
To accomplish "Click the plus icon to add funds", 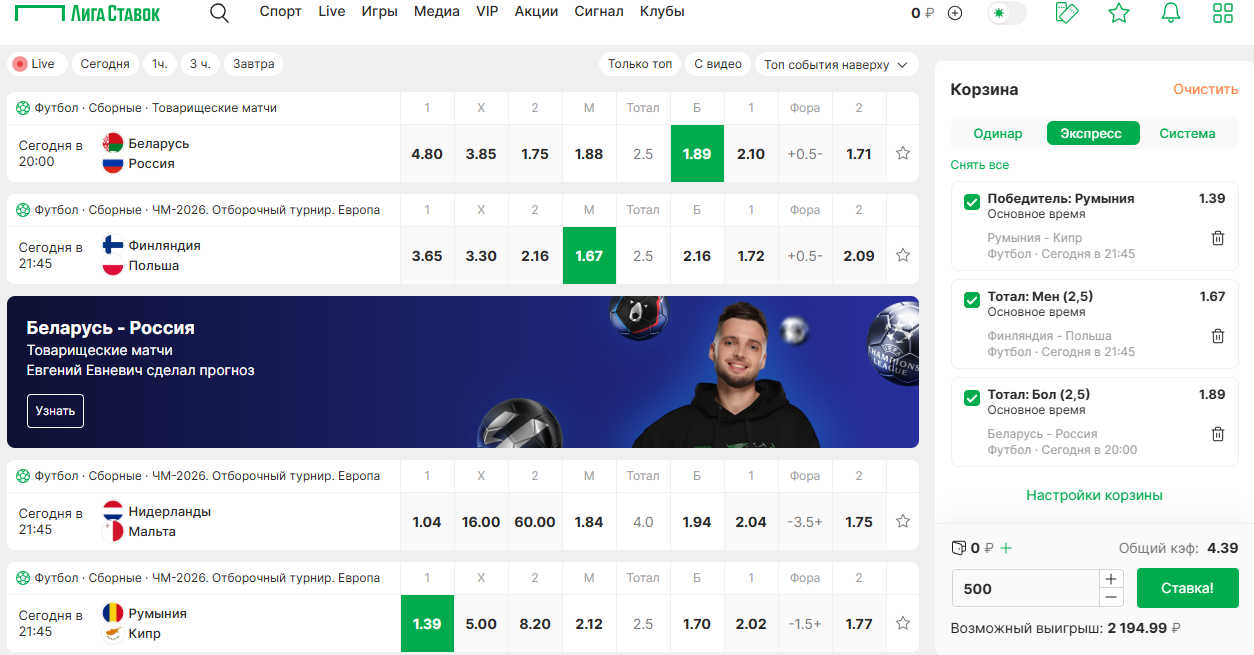I will point(955,13).
